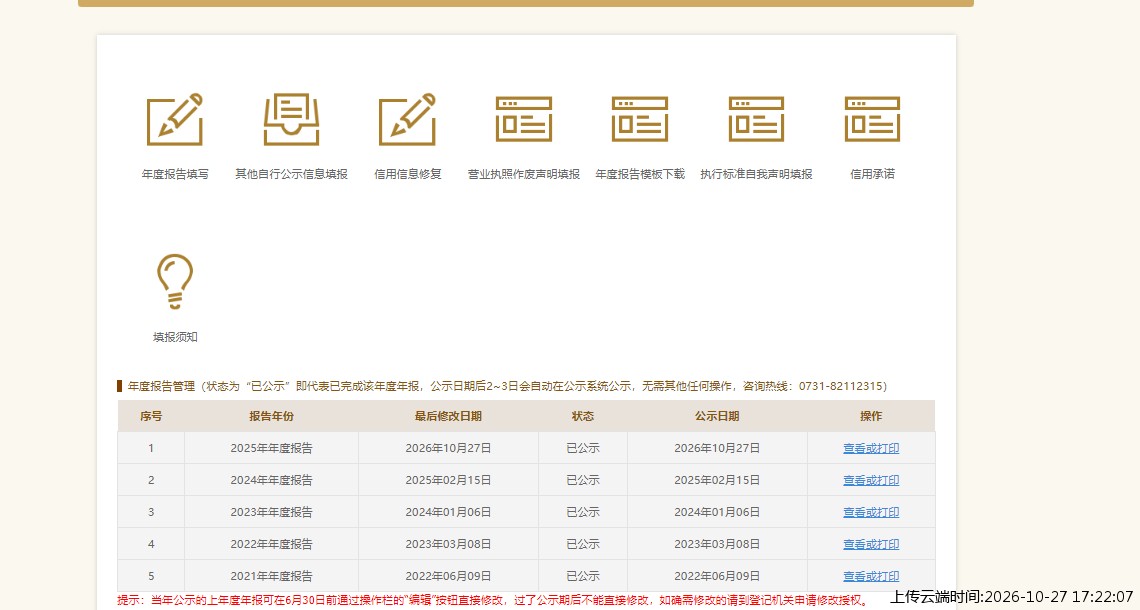Click the red 提示 notice text
The width and height of the screenshot is (1140, 610).
coord(494,601)
